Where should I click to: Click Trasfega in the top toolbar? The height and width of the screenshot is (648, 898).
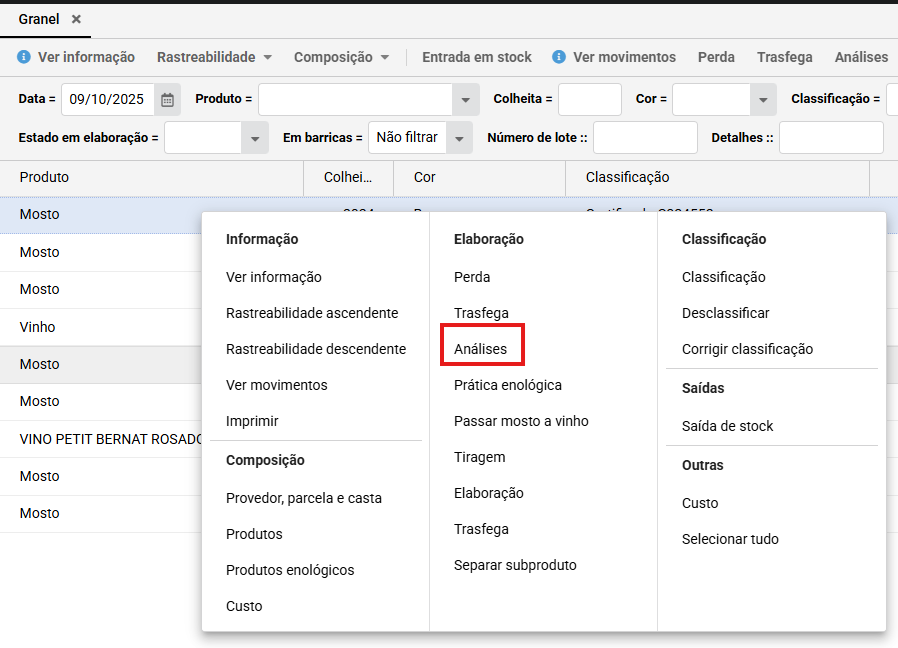click(x=785, y=57)
